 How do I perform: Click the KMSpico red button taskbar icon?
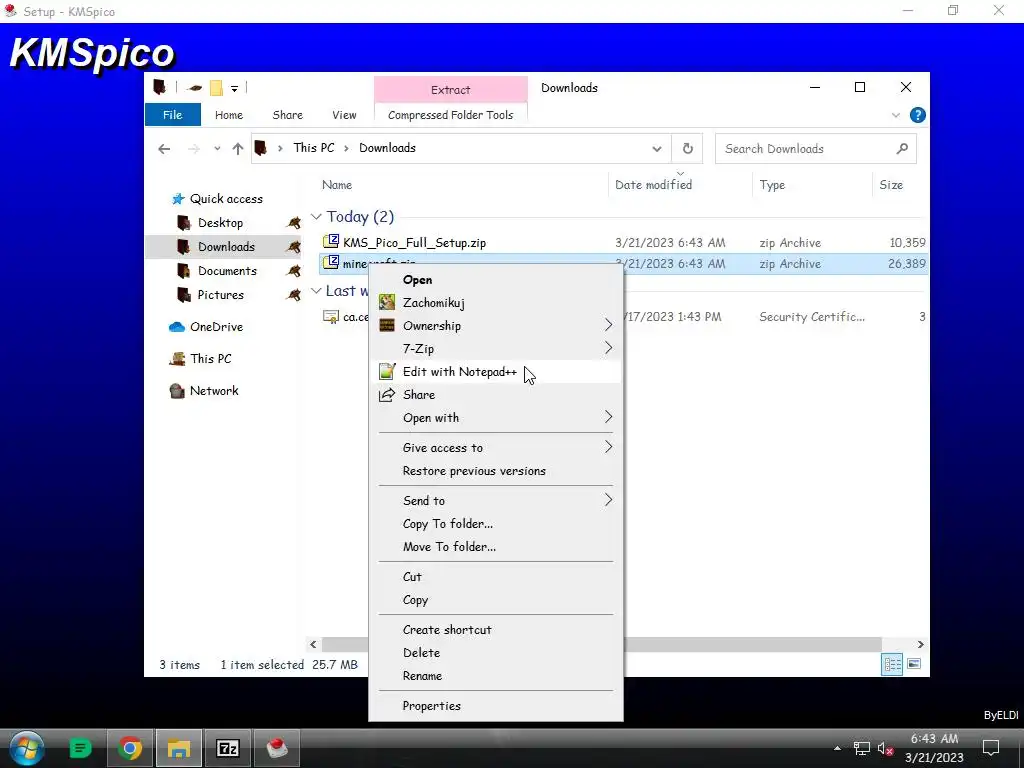tap(277, 748)
